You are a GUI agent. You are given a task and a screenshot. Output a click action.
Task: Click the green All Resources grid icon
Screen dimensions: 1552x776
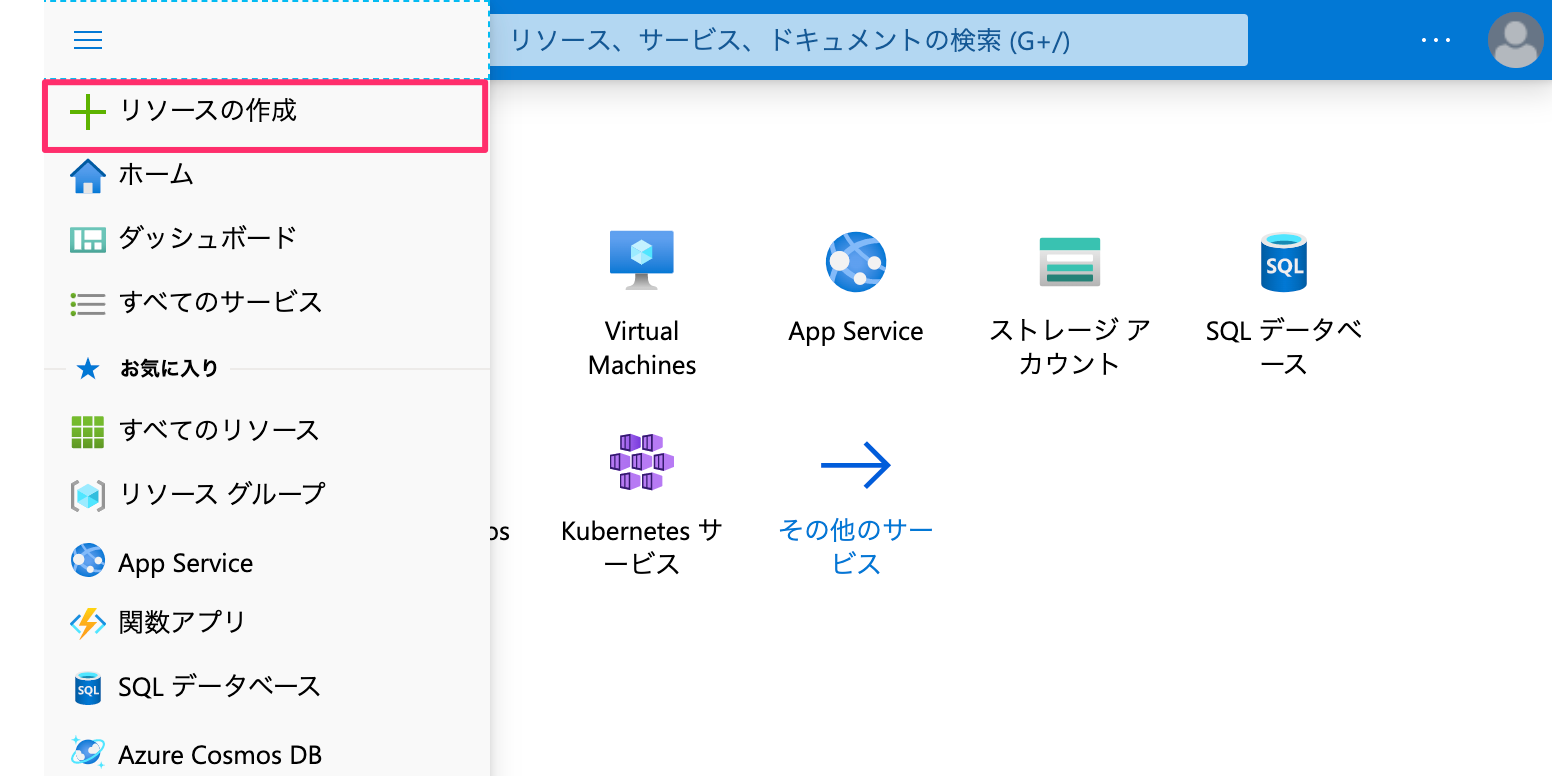[x=88, y=432]
